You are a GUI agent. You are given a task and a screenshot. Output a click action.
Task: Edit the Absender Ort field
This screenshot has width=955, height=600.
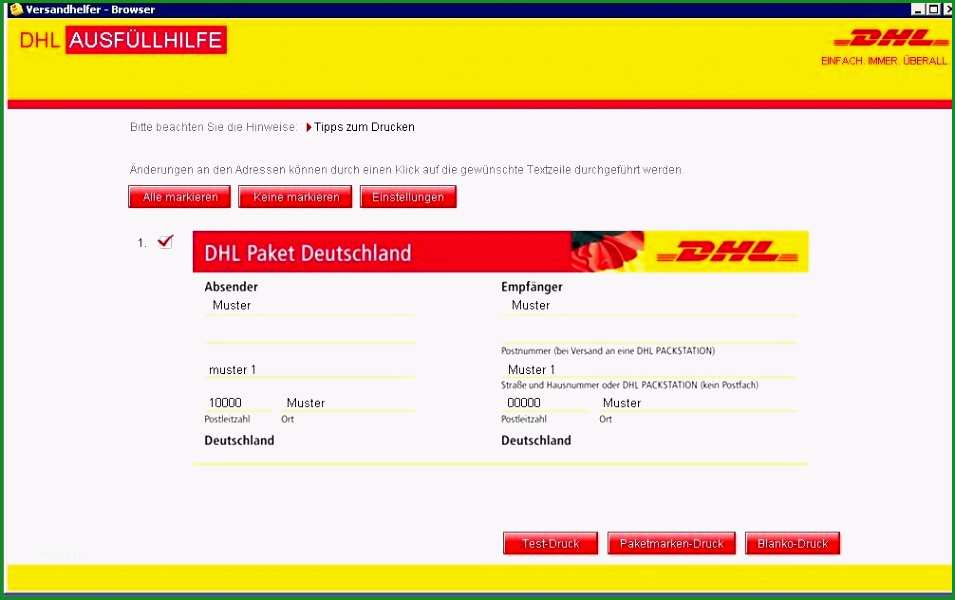click(x=348, y=403)
